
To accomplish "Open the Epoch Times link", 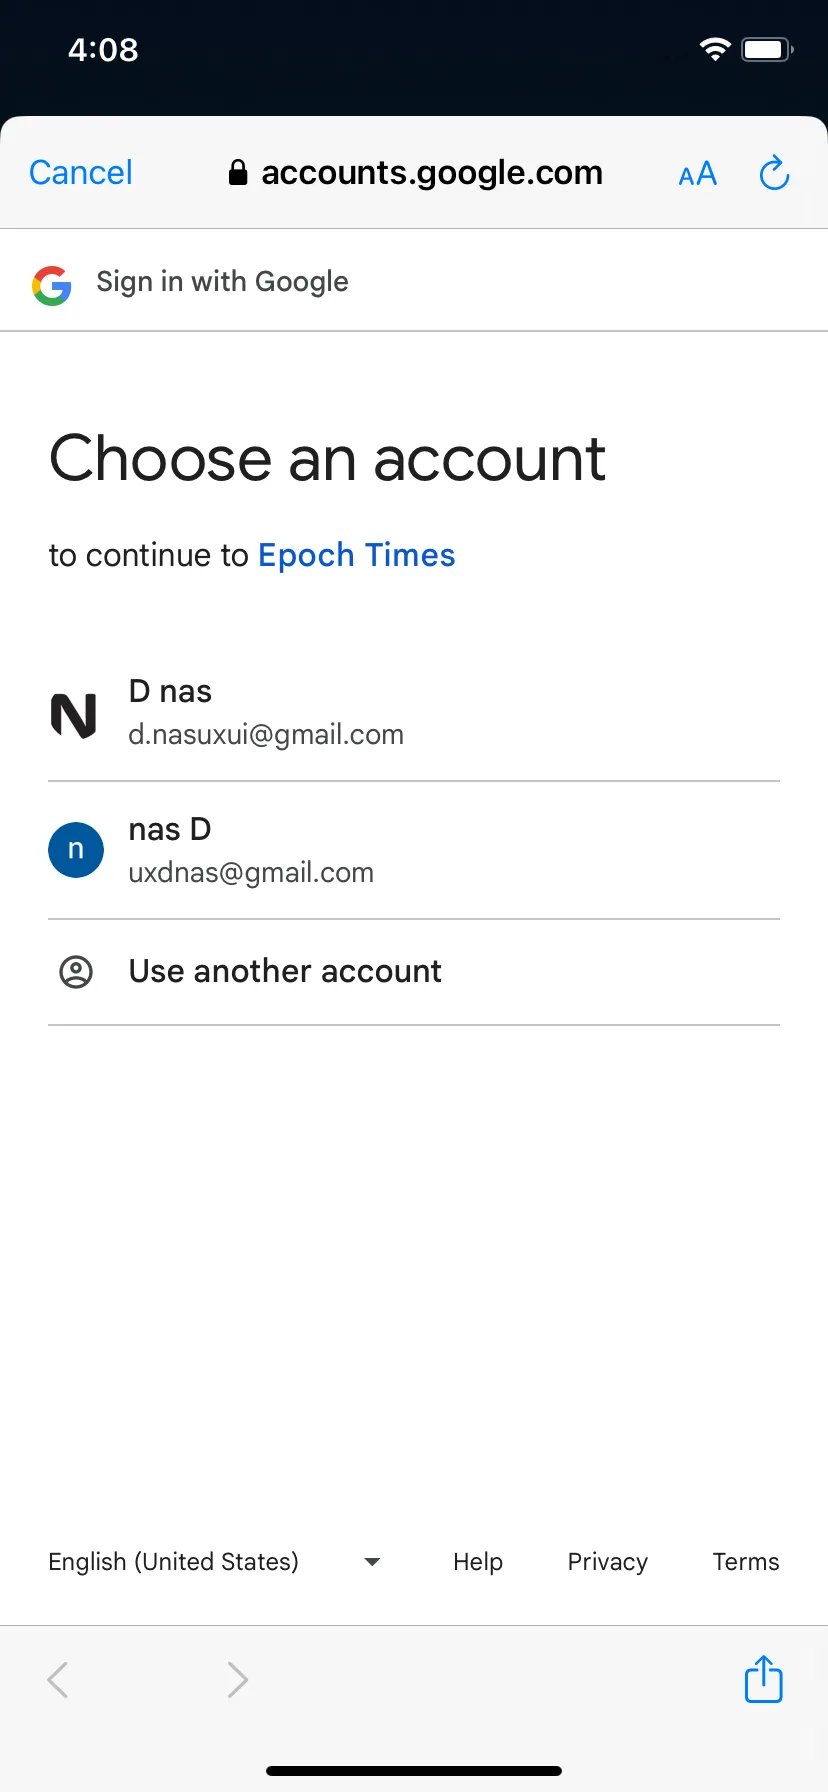I will [357, 555].
